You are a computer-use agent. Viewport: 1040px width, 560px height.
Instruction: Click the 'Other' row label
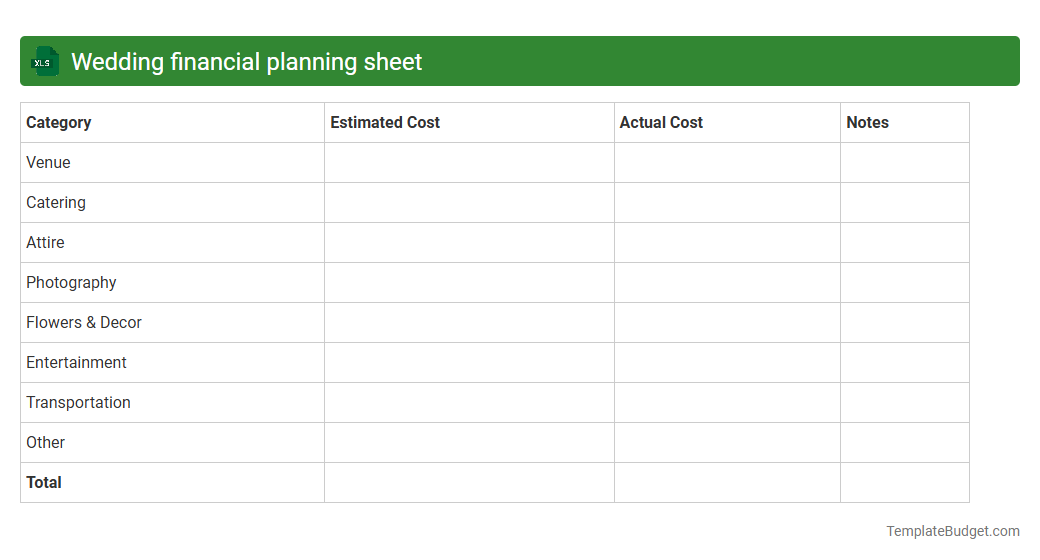pos(45,443)
